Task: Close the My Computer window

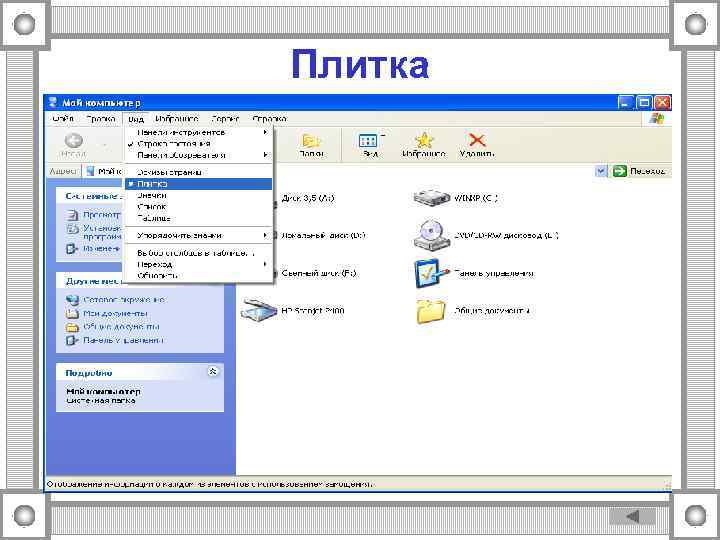Action: (x=662, y=102)
